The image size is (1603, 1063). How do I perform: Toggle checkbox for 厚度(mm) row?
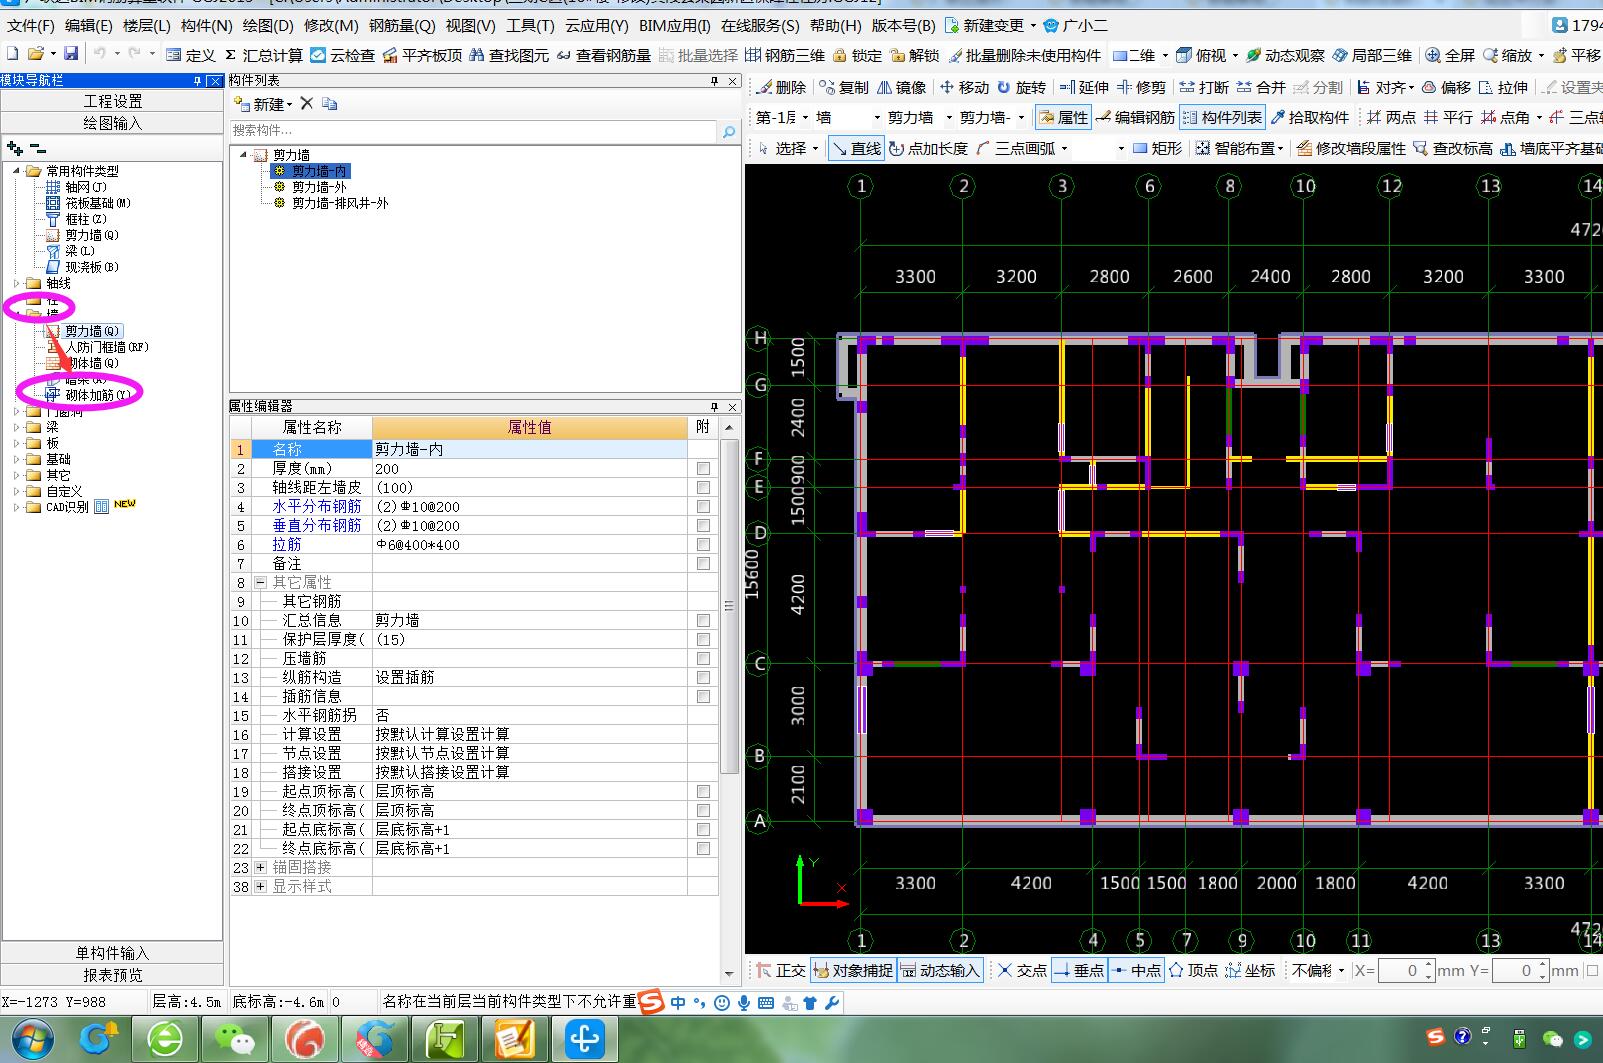tap(703, 468)
